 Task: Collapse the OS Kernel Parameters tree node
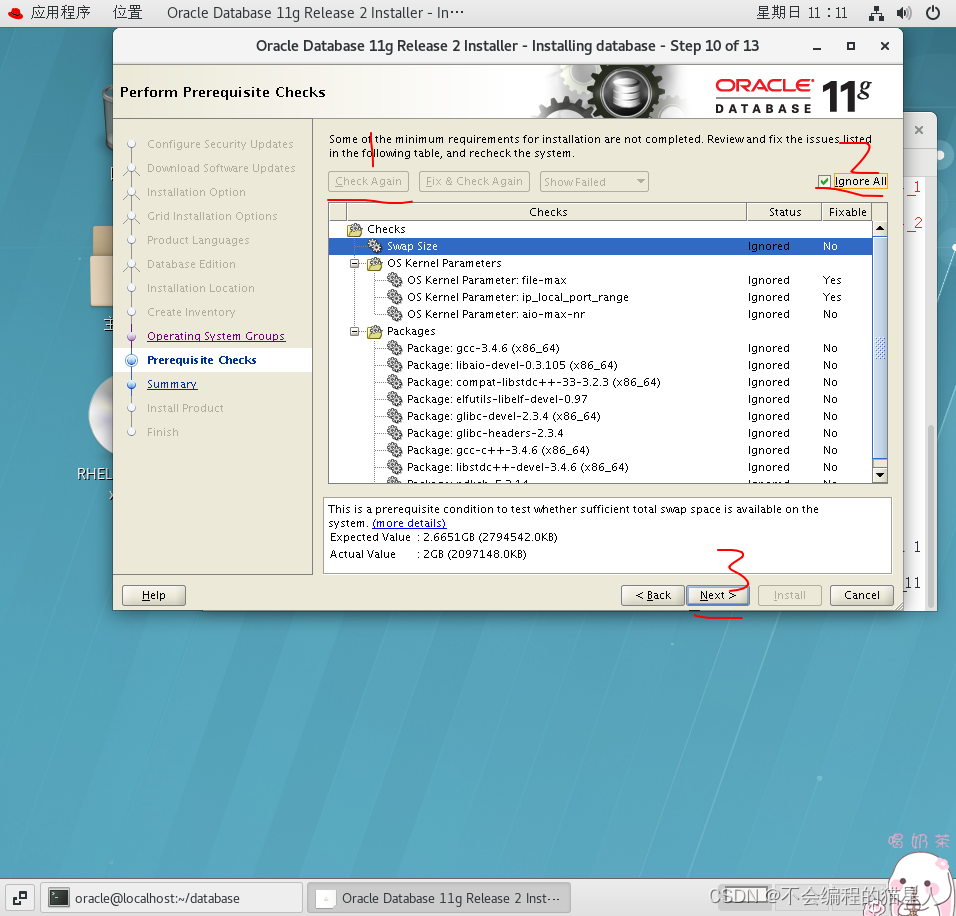click(x=355, y=263)
